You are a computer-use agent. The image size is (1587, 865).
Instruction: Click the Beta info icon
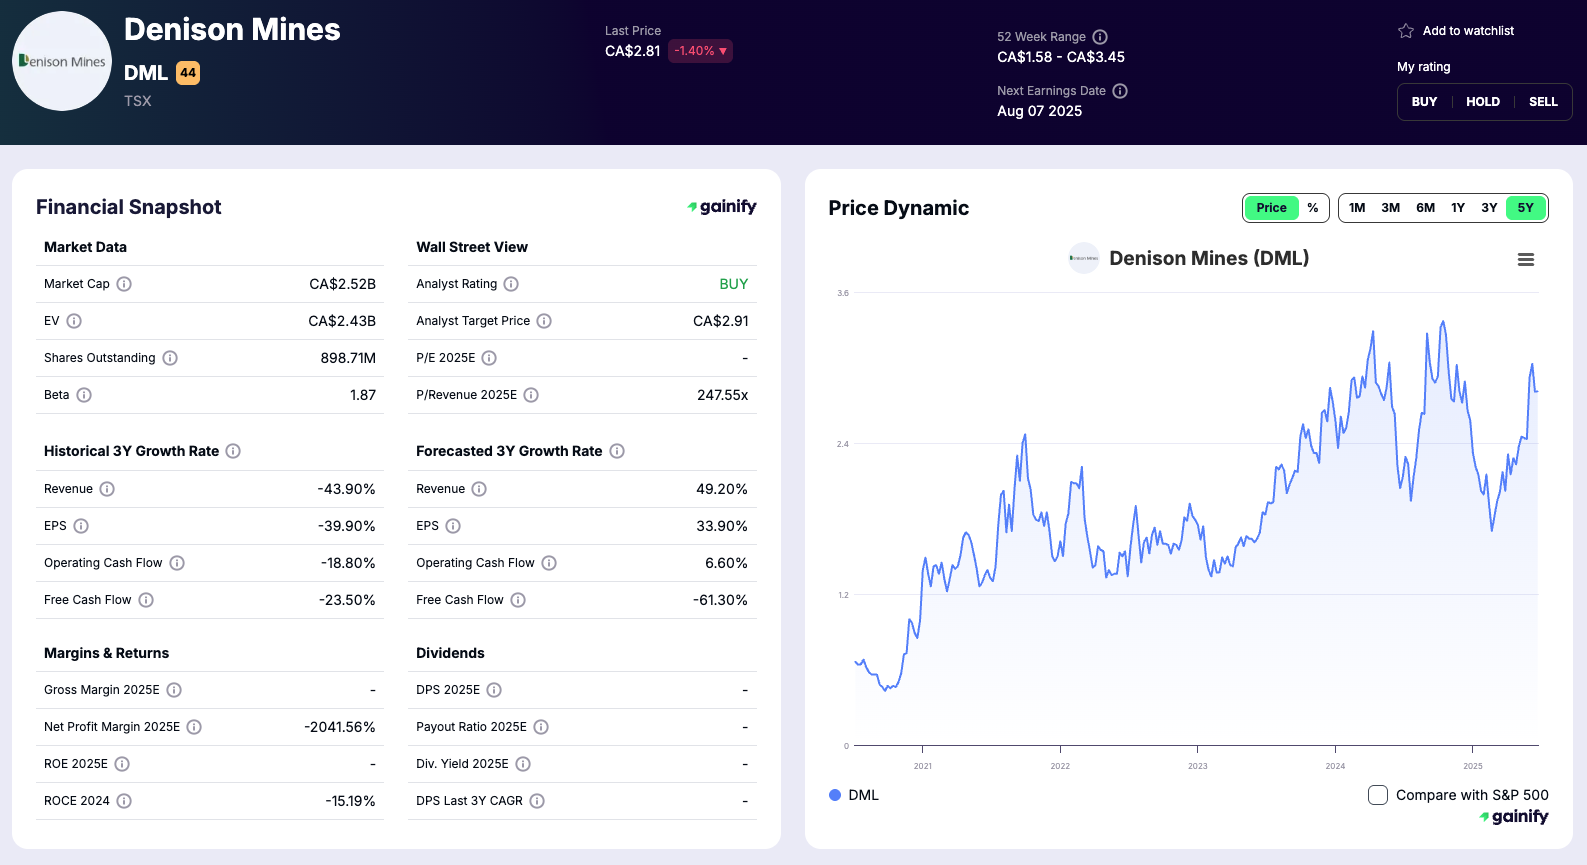tap(84, 395)
